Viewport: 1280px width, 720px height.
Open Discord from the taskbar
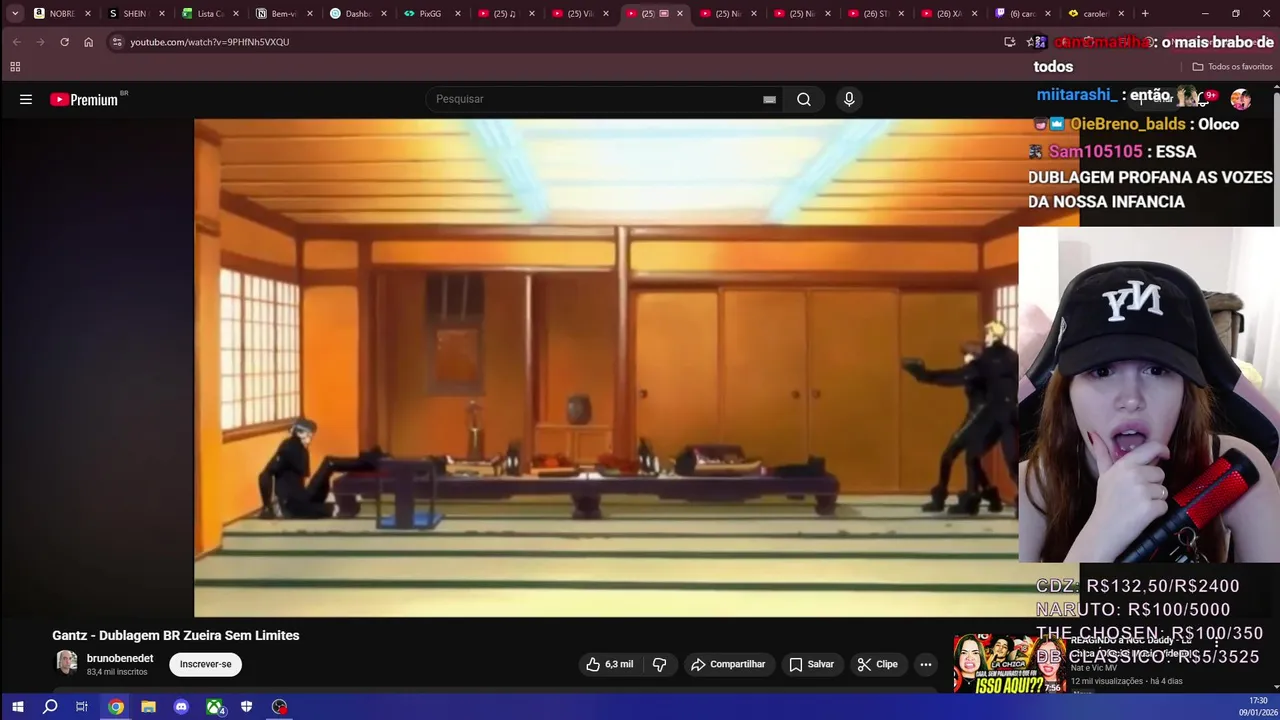point(181,707)
